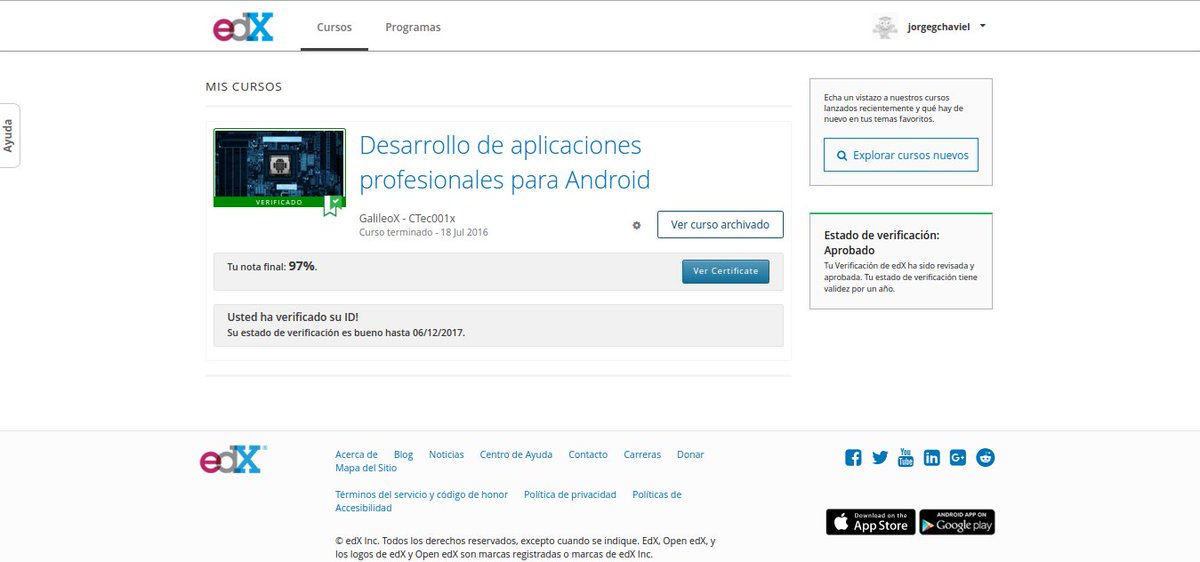Screen dimensions: 1200x562
Task: Click Download on the App Store badge
Action: click(x=870, y=522)
